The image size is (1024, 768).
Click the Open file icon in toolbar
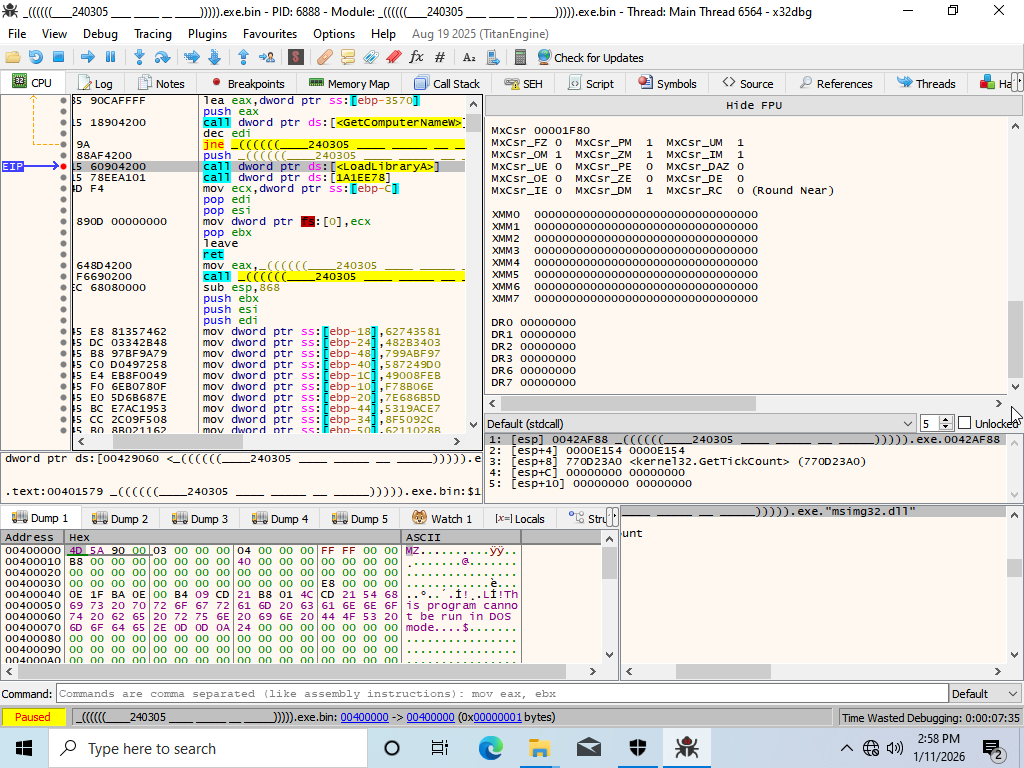[x=13, y=57]
